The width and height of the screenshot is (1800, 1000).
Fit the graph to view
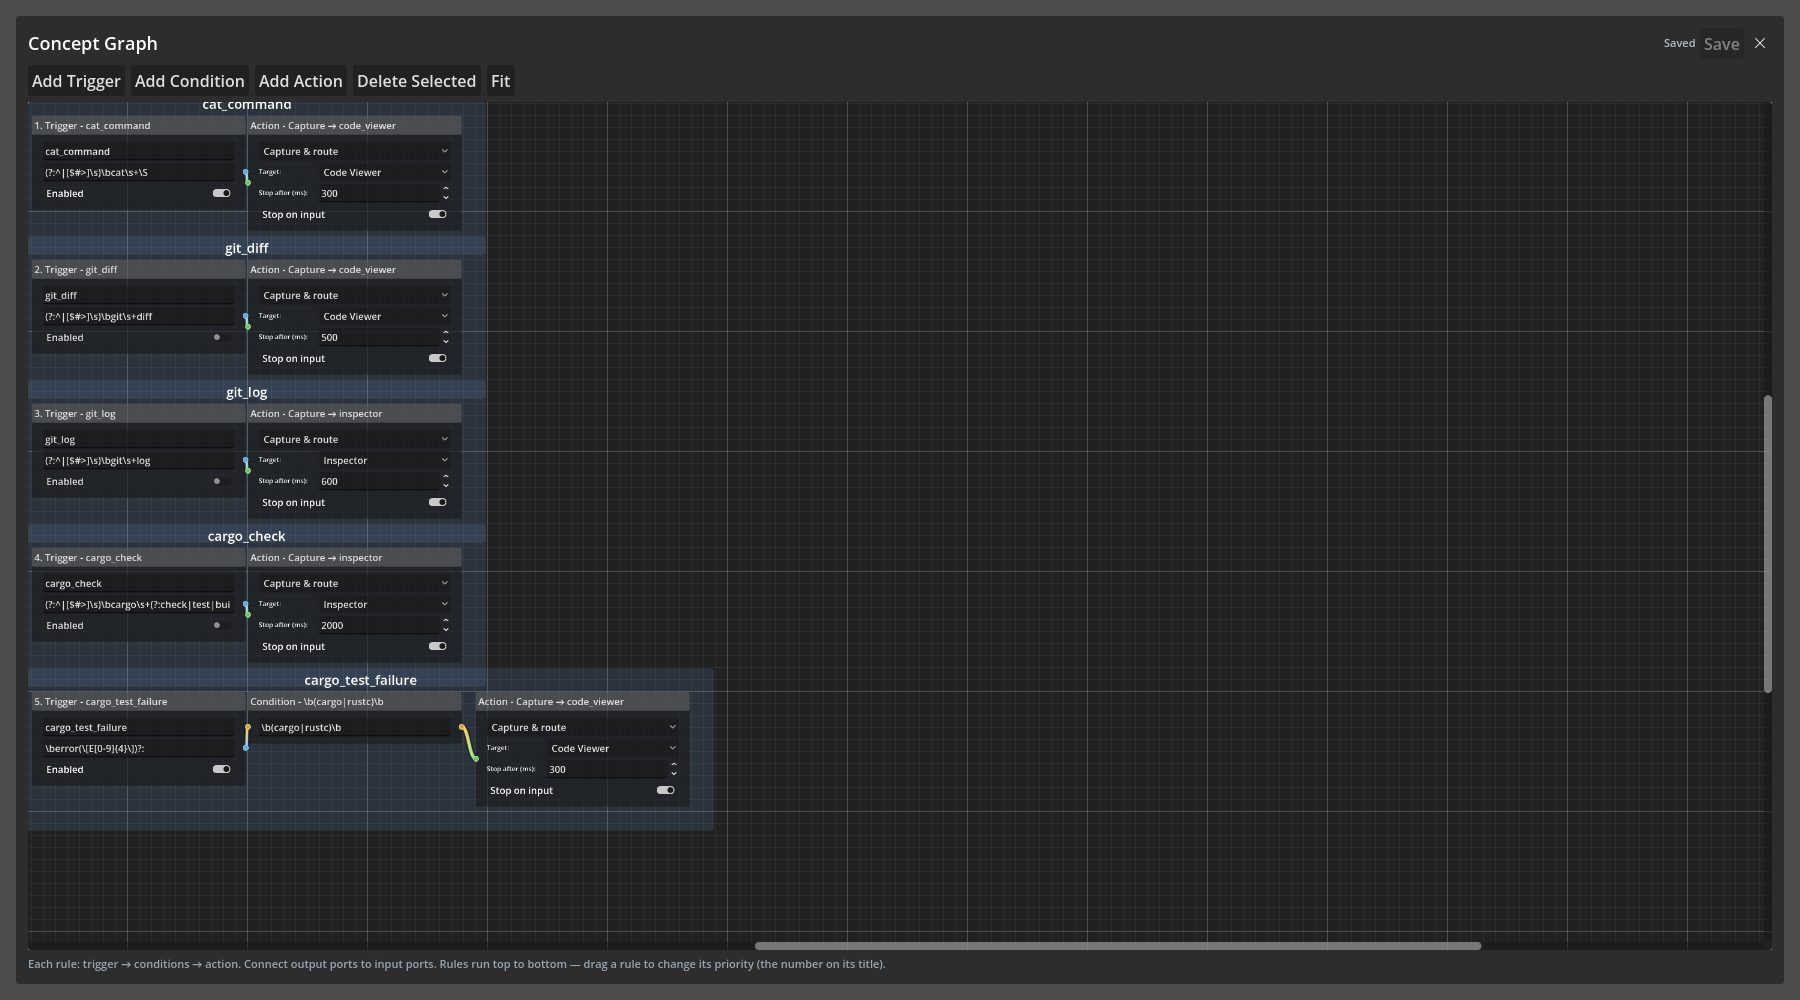pyautogui.click(x=500, y=81)
